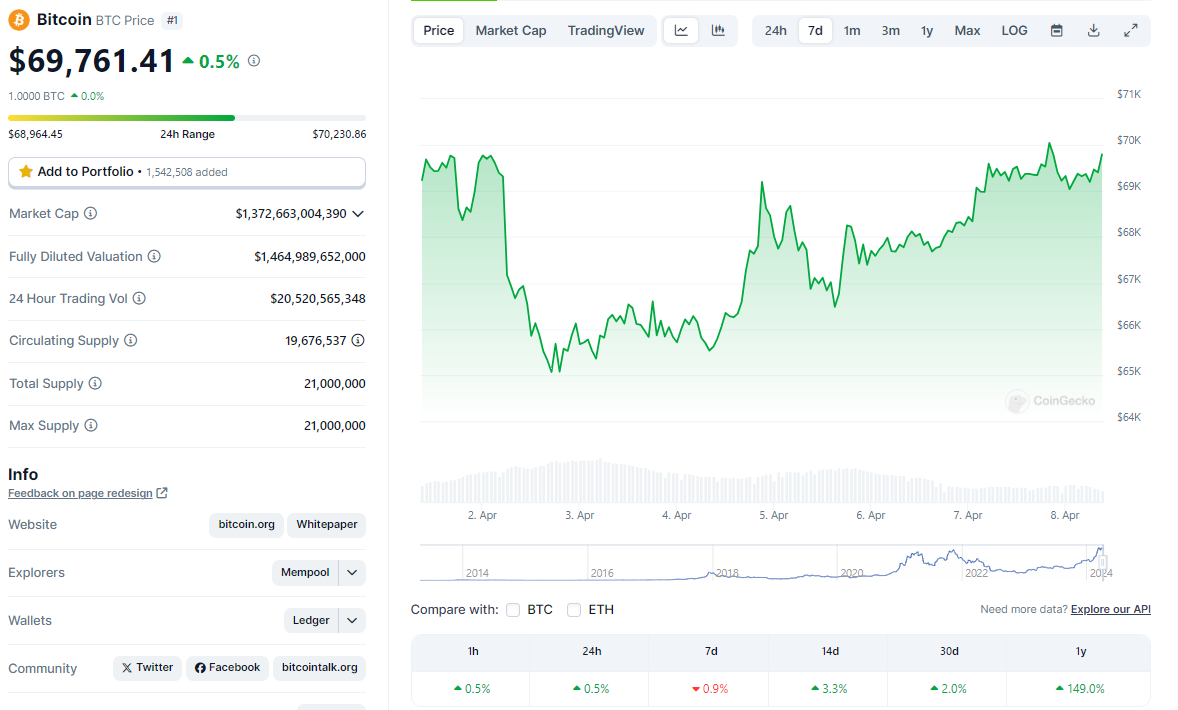Open the Whitepaper link
This screenshot has height=710, width=1178.
tap(327, 524)
